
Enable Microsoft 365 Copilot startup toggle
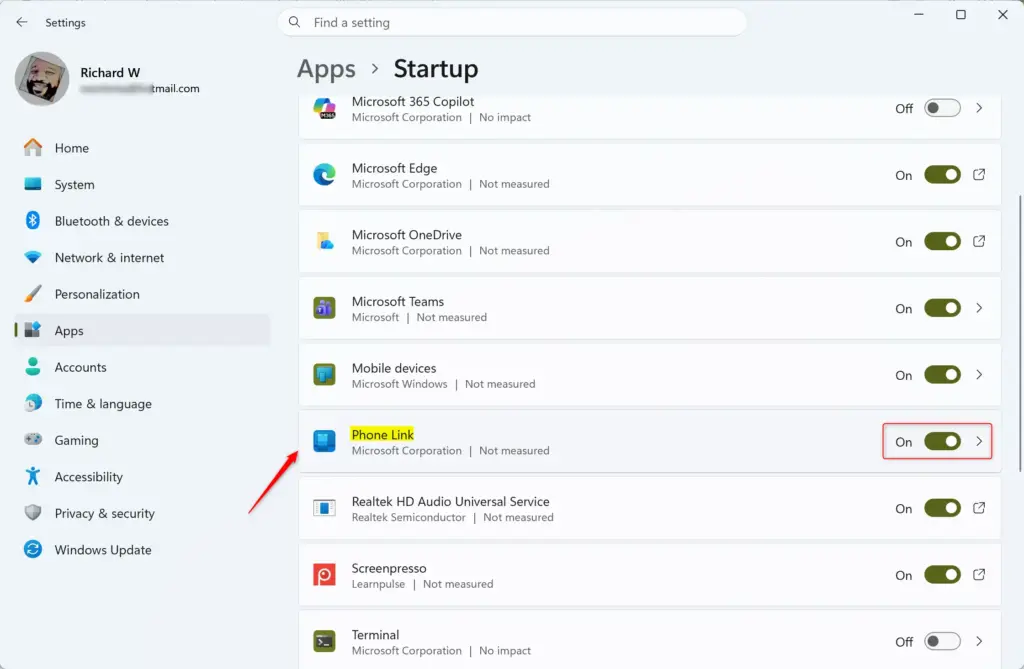[942, 108]
